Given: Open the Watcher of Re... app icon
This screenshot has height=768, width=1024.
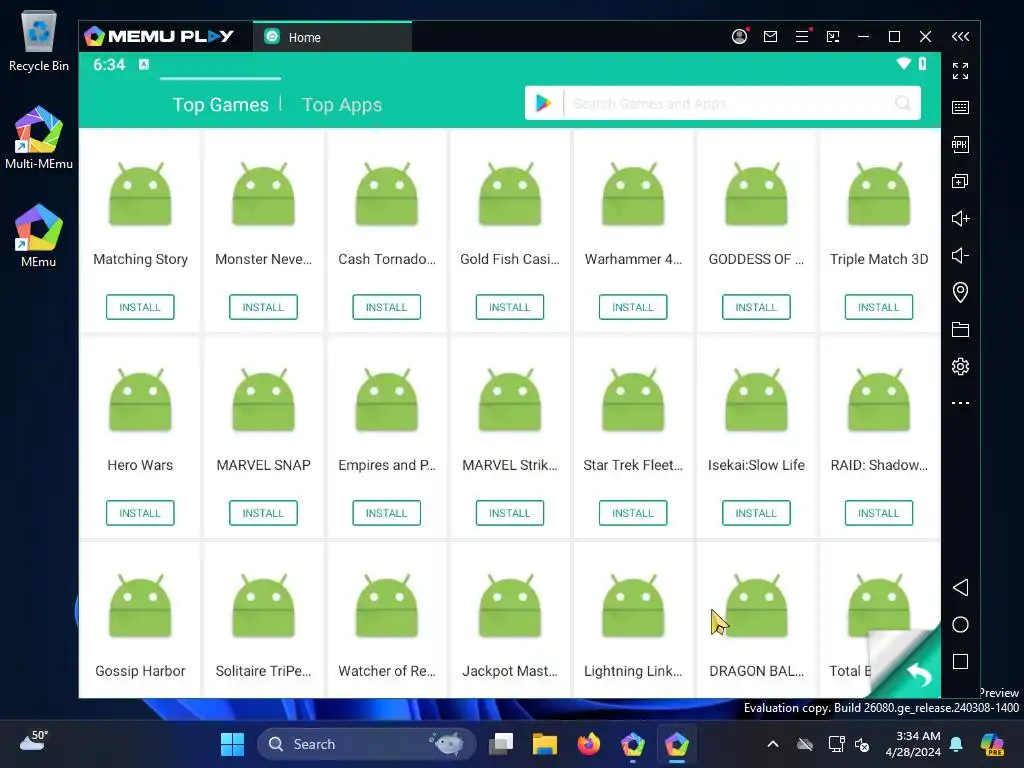Looking at the screenshot, I should [x=387, y=606].
